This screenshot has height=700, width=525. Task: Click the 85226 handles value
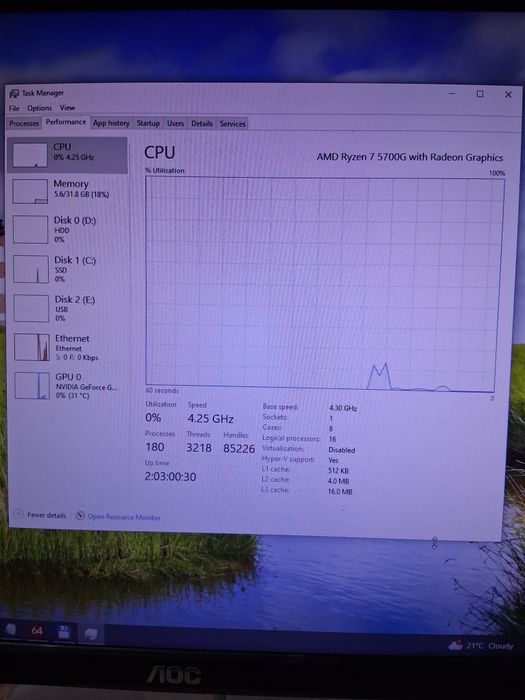tap(239, 449)
